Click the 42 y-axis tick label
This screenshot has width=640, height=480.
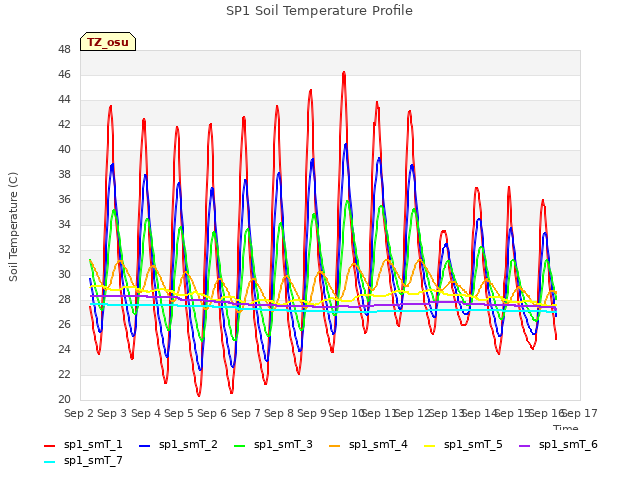click(64, 124)
